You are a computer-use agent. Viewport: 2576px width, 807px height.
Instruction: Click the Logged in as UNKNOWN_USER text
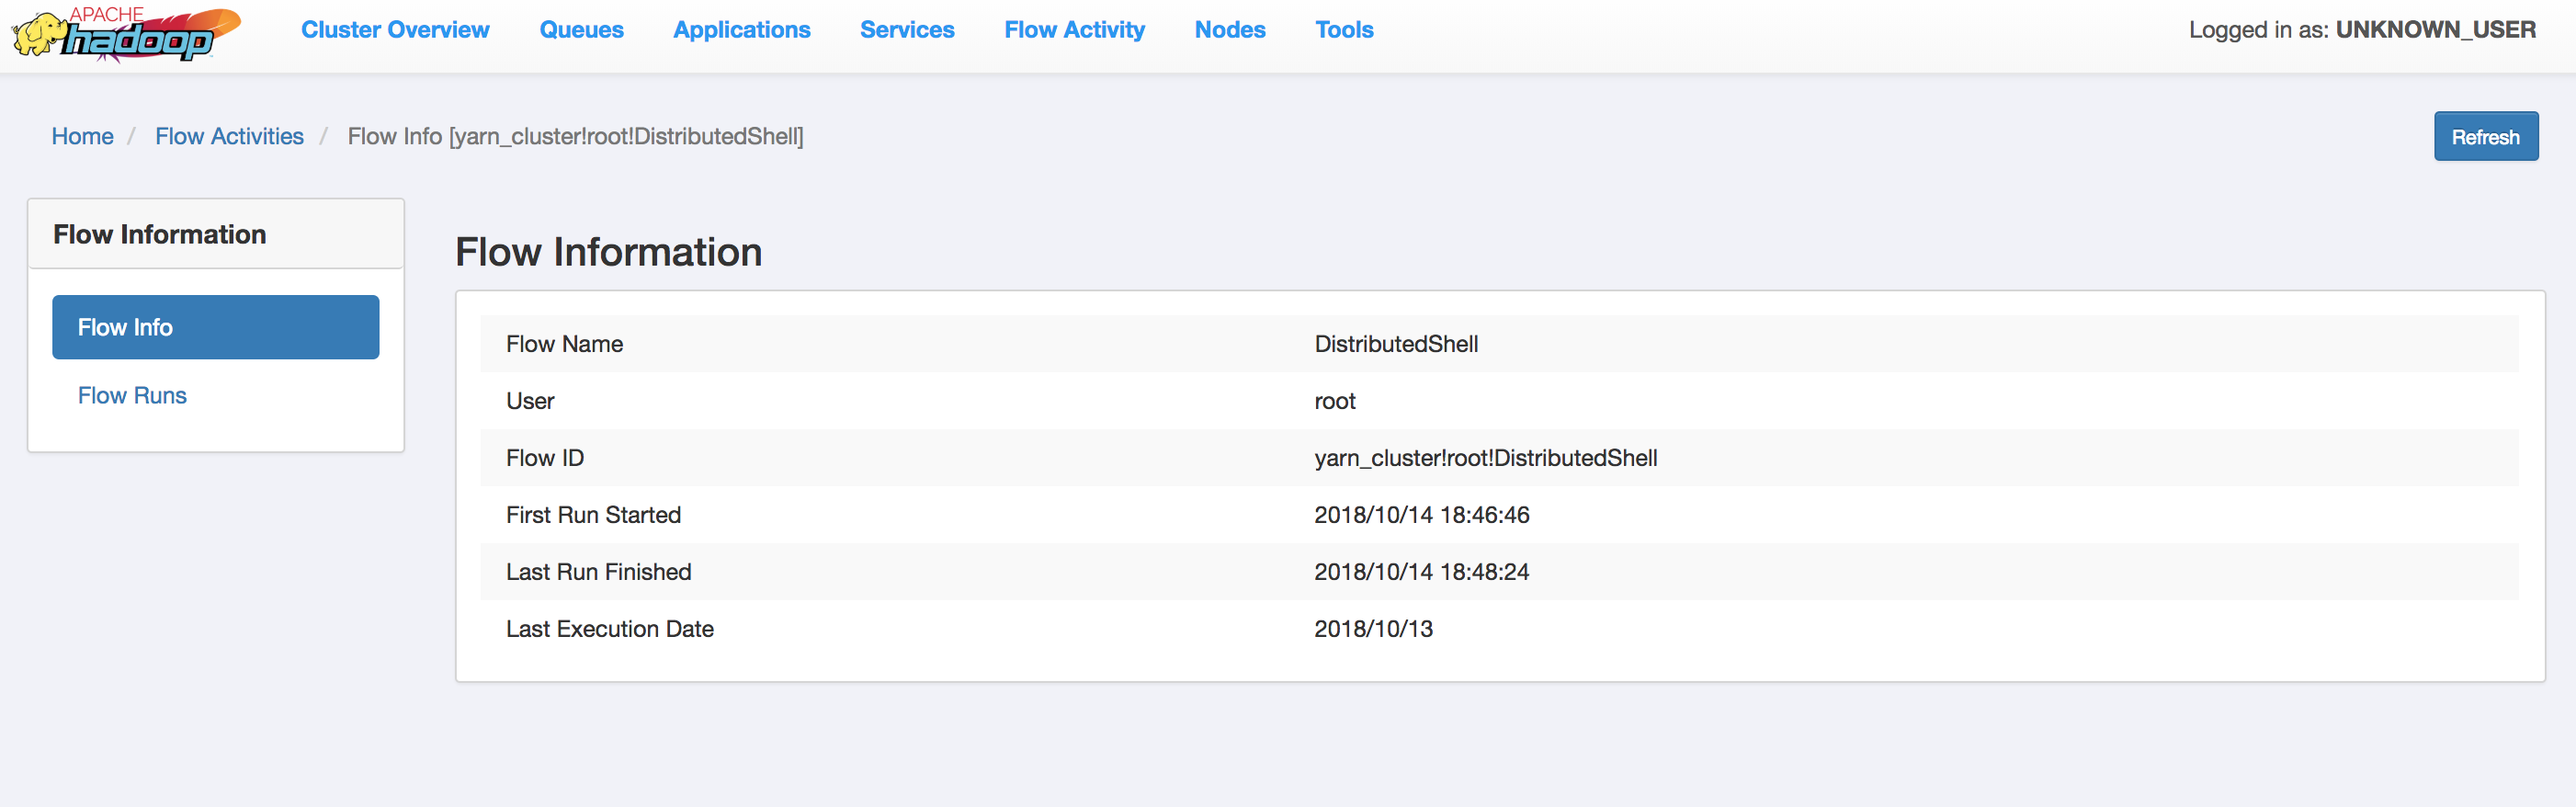point(2362,30)
